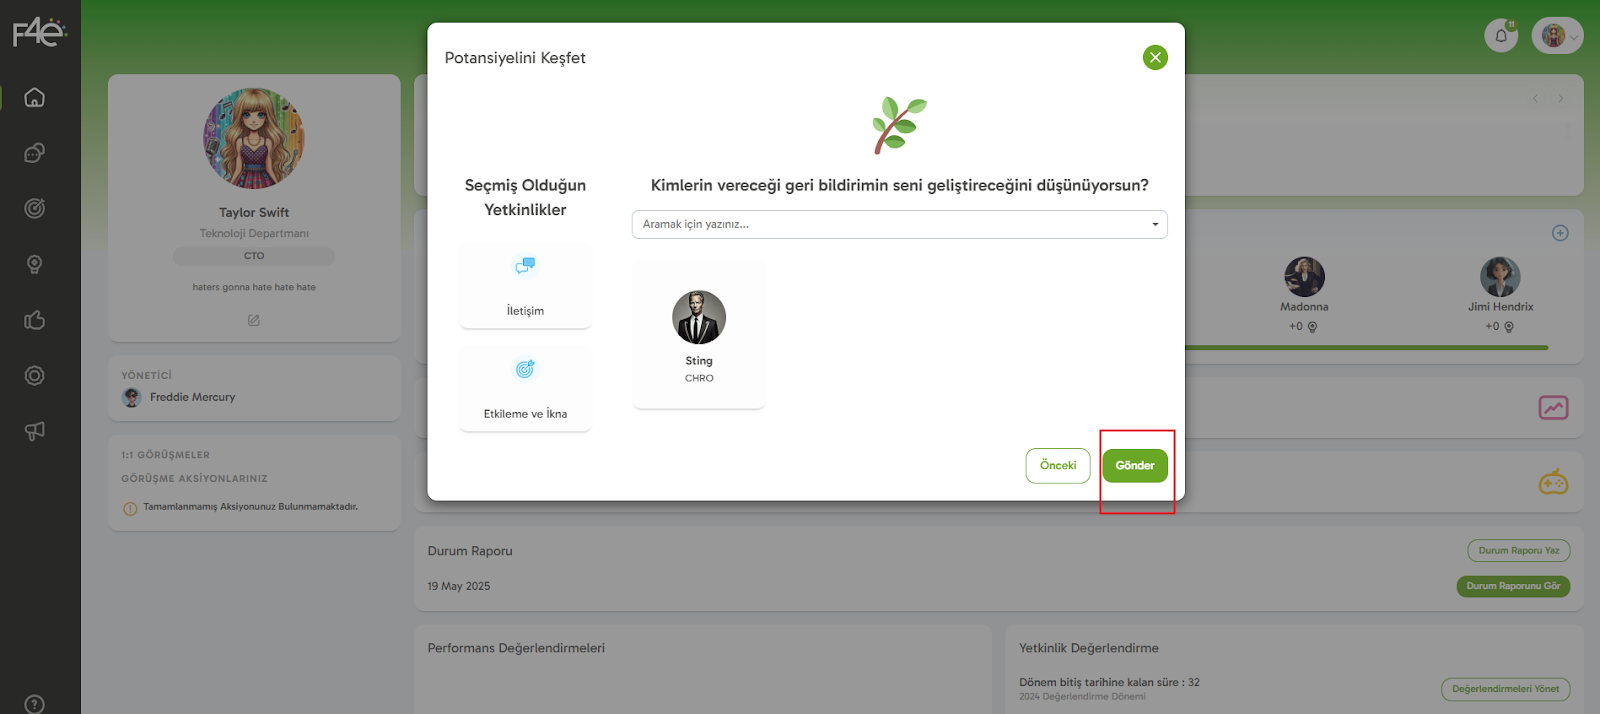The image size is (1600, 714).
Task: Click the Sting CHRO person card
Action: click(699, 335)
